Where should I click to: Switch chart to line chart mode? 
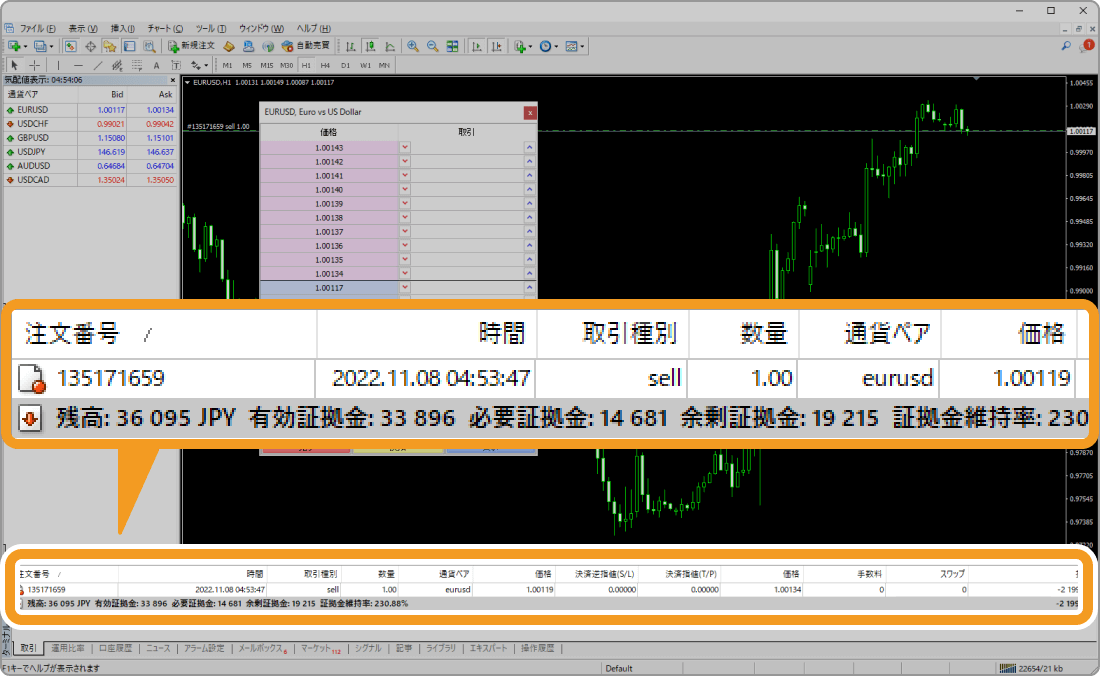(390, 46)
